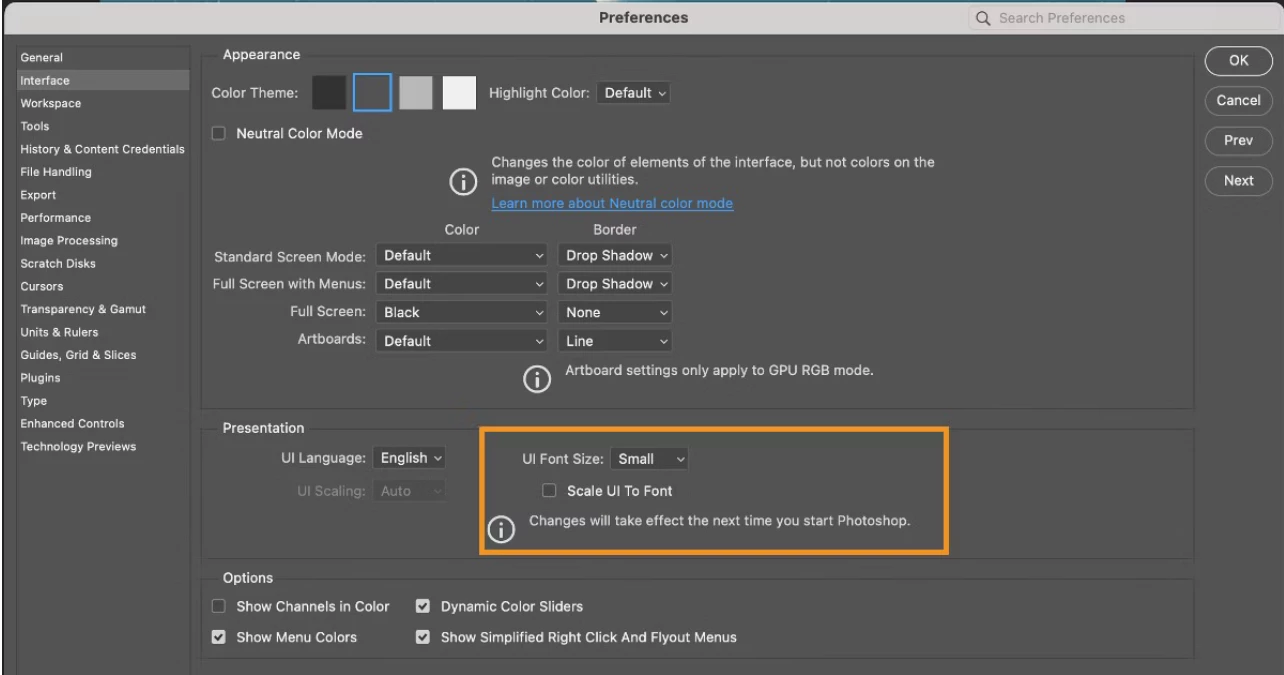This screenshot has width=1284, height=675.
Task: Enable Show Channels in Color
Action: pos(219,606)
